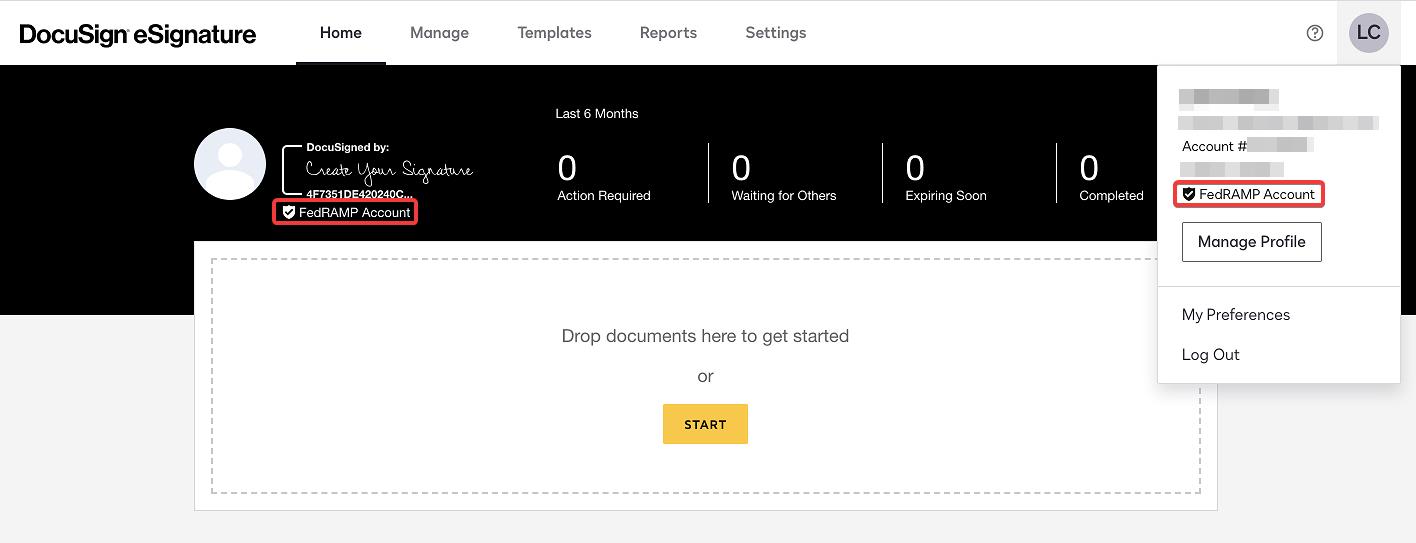
Task: Click the Create Your Signature box
Action: pyautogui.click(x=388, y=170)
